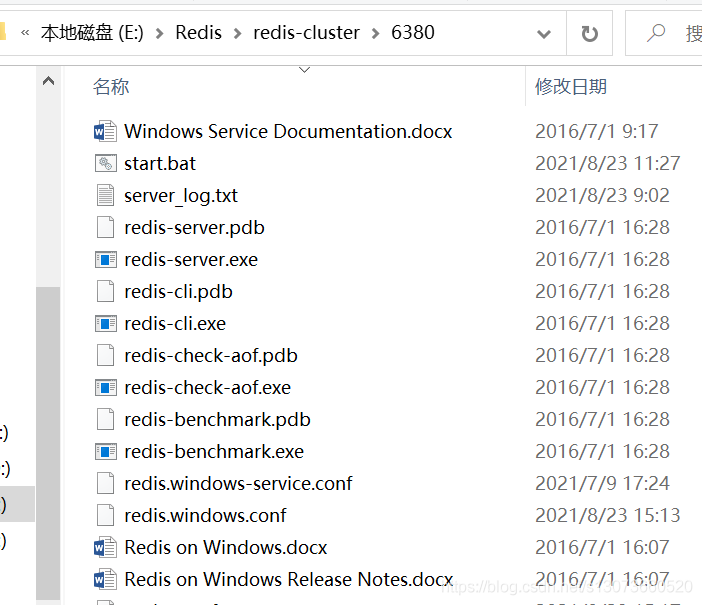Screen dimensions: 702x605
Task: Go to the Redis folder in breadcrumb
Action: [198, 33]
